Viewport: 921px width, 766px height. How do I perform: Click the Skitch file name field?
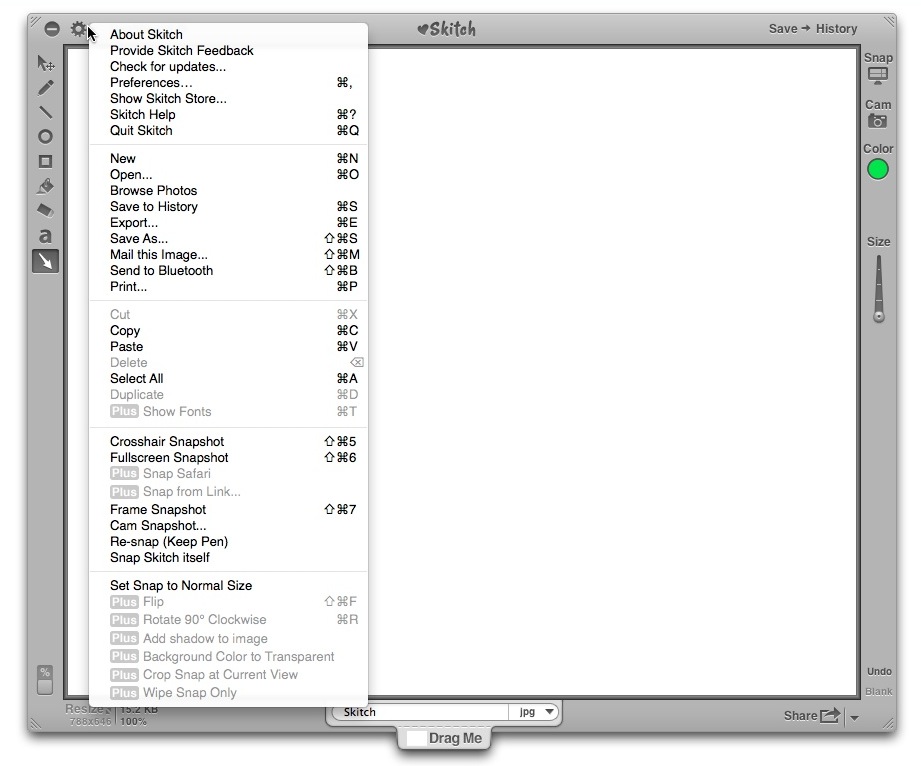coord(420,712)
